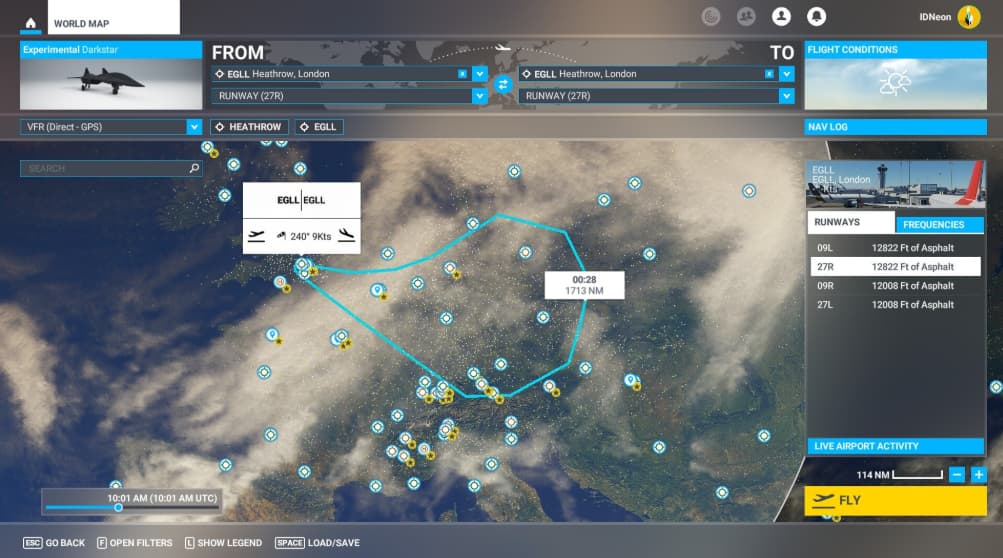Open the friends list icon
Image resolution: width=1003 pixels, height=558 pixels.
click(x=745, y=17)
